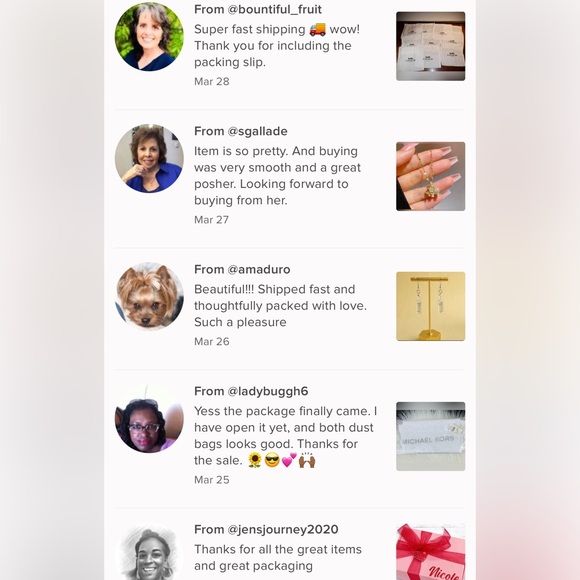Open username @sgallade link
Screen dimensions: 580x580
(257, 131)
